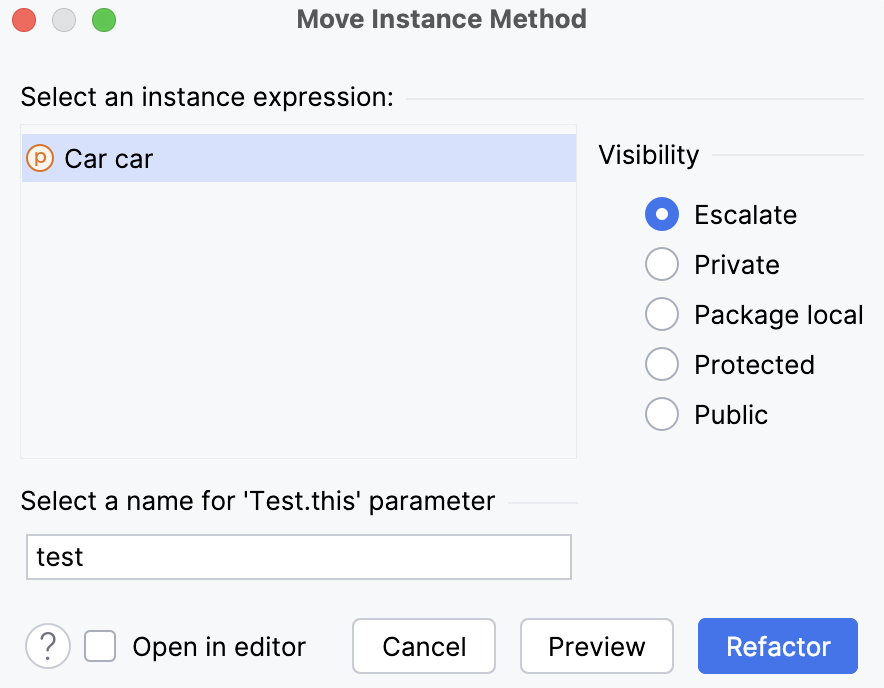Choose Private visibility

click(x=661, y=264)
